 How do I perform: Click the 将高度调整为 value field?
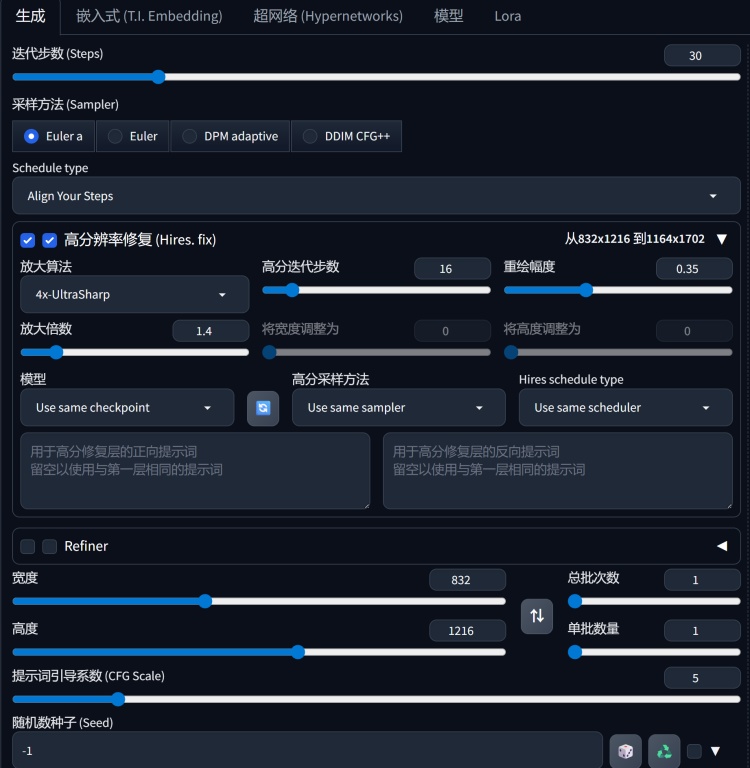[694, 331]
